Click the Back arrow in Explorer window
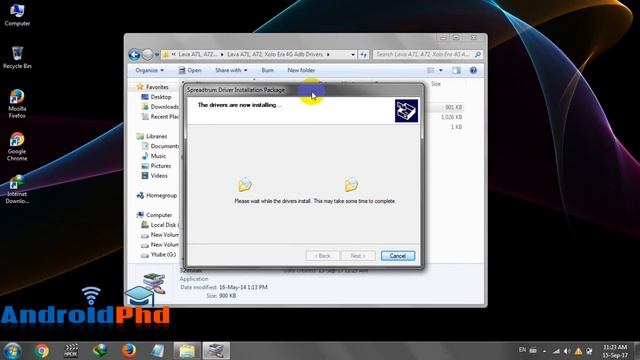Image resolution: width=640 pixels, height=360 pixels. [134, 54]
